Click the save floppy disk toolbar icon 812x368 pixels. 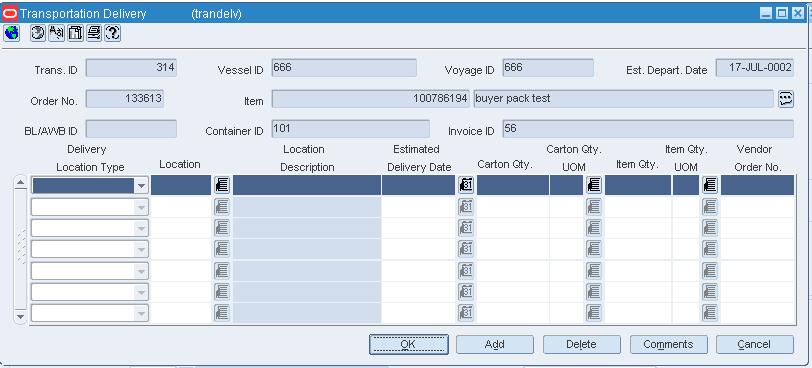(76, 34)
